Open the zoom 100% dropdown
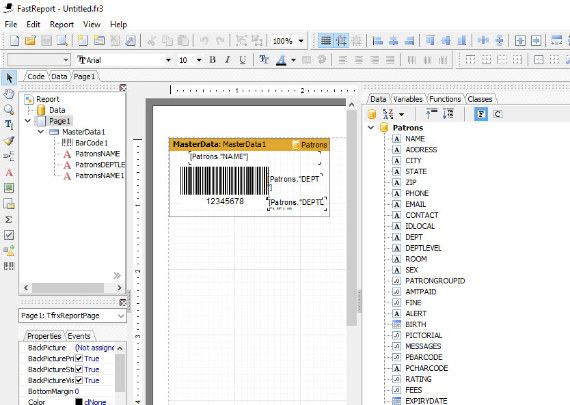The width and height of the screenshot is (570, 405). pyautogui.click(x=301, y=41)
